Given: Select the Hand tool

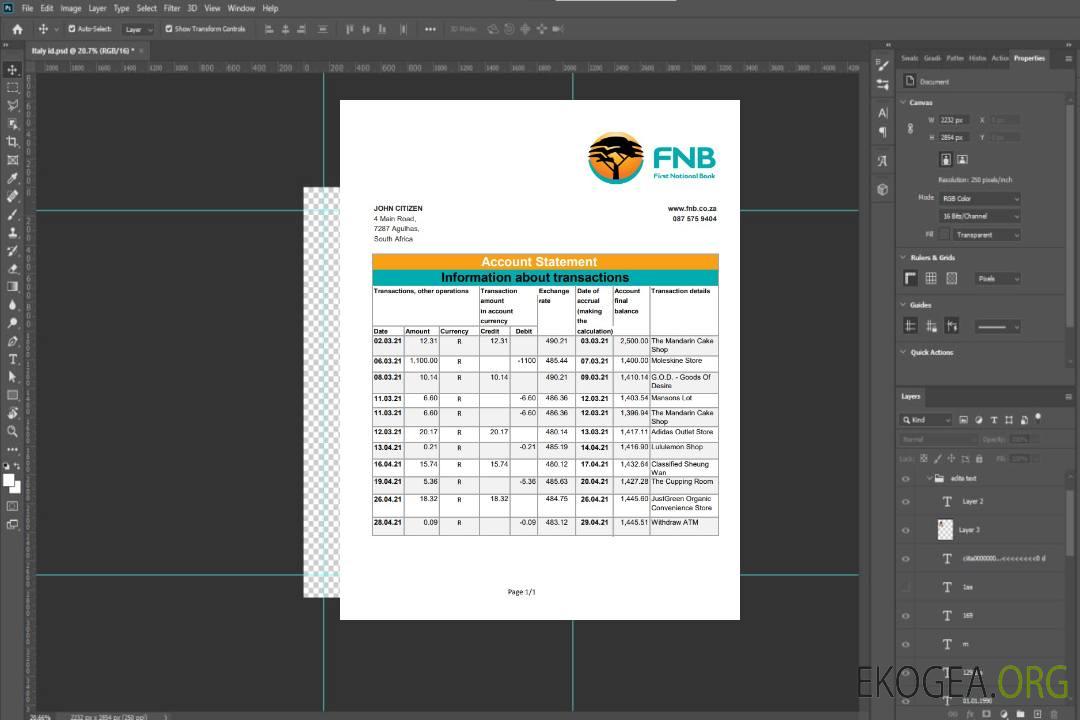Looking at the screenshot, I should point(12,413).
